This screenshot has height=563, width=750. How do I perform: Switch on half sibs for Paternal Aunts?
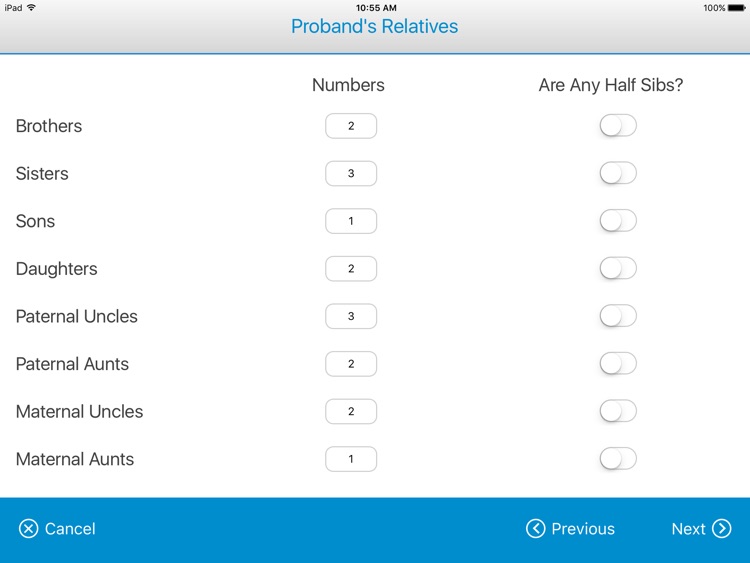coord(618,364)
